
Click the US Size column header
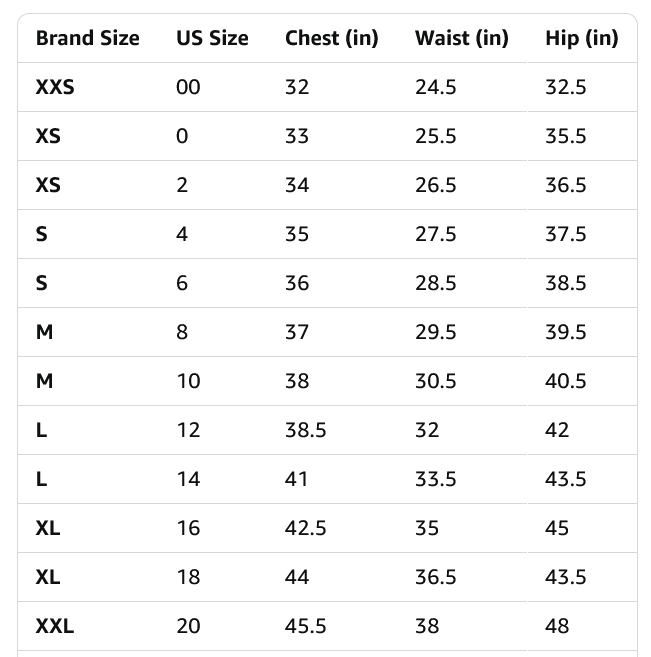(212, 39)
